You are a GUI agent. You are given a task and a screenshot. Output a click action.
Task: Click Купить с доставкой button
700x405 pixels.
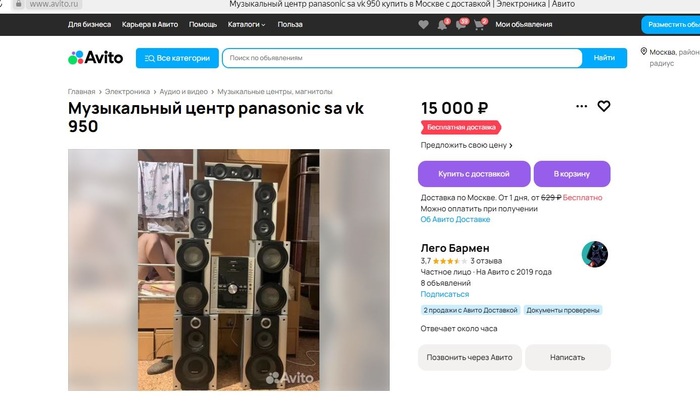point(474,174)
